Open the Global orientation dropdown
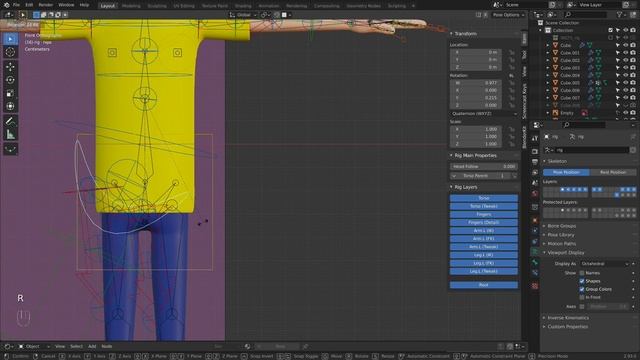Image resolution: width=640 pixels, height=360 pixels. point(243,15)
